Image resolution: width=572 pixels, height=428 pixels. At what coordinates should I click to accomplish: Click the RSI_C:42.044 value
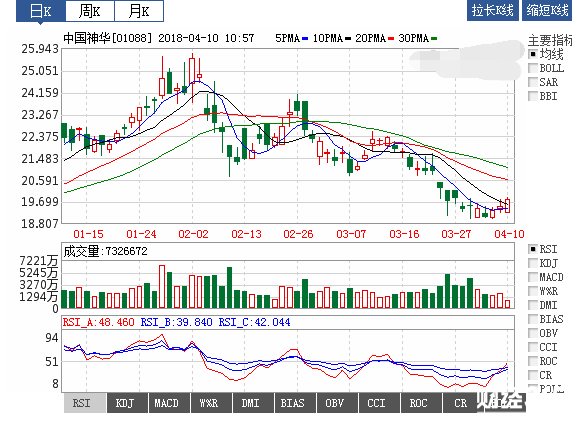[255, 322]
